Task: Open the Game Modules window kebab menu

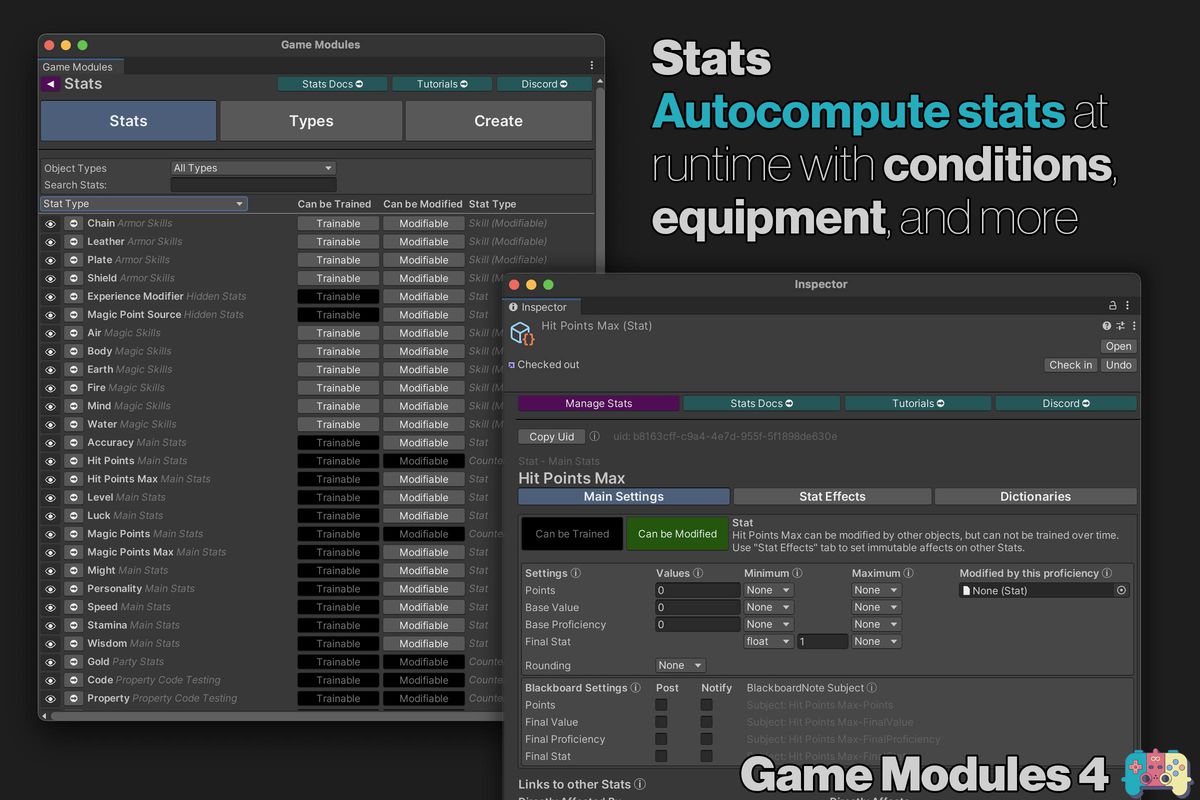Action: (x=591, y=66)
